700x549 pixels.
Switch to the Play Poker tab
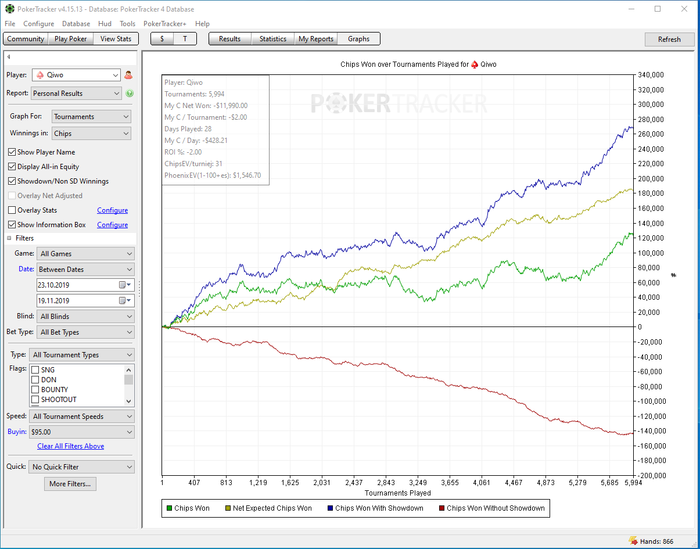coord(71,39)
